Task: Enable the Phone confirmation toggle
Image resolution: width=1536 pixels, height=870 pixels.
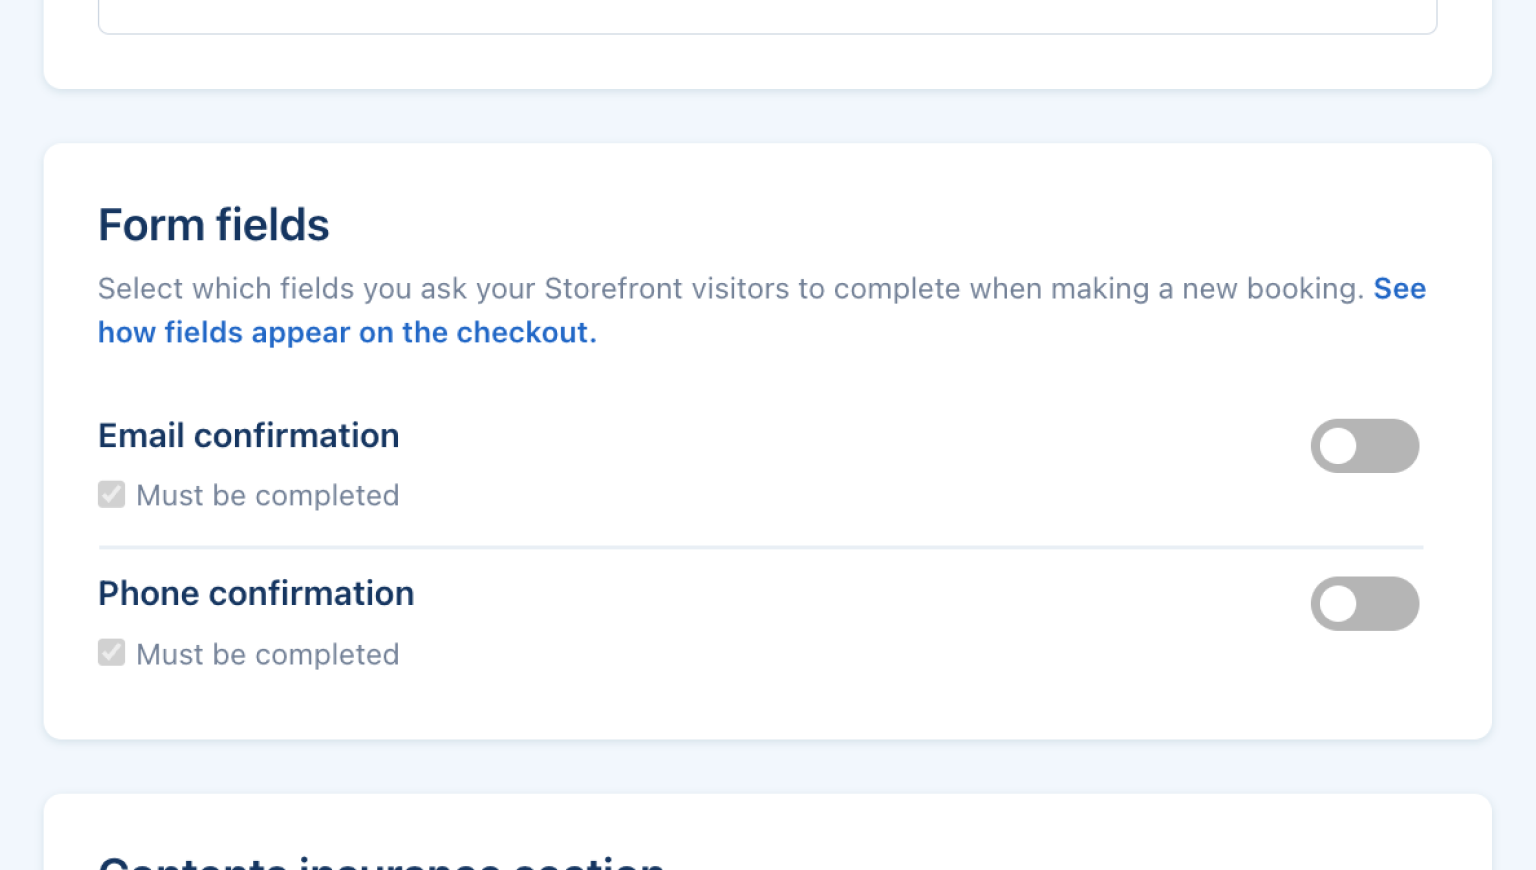Action: [1365, 603]
